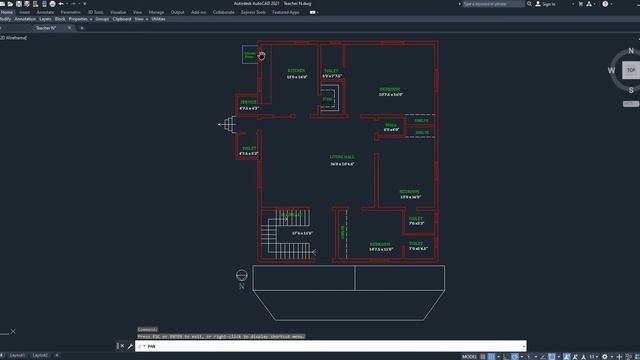This screenshot has height=360, width=640.
Task: Open the 1:1 annotation scale dropdown
Action: (593, 357)
